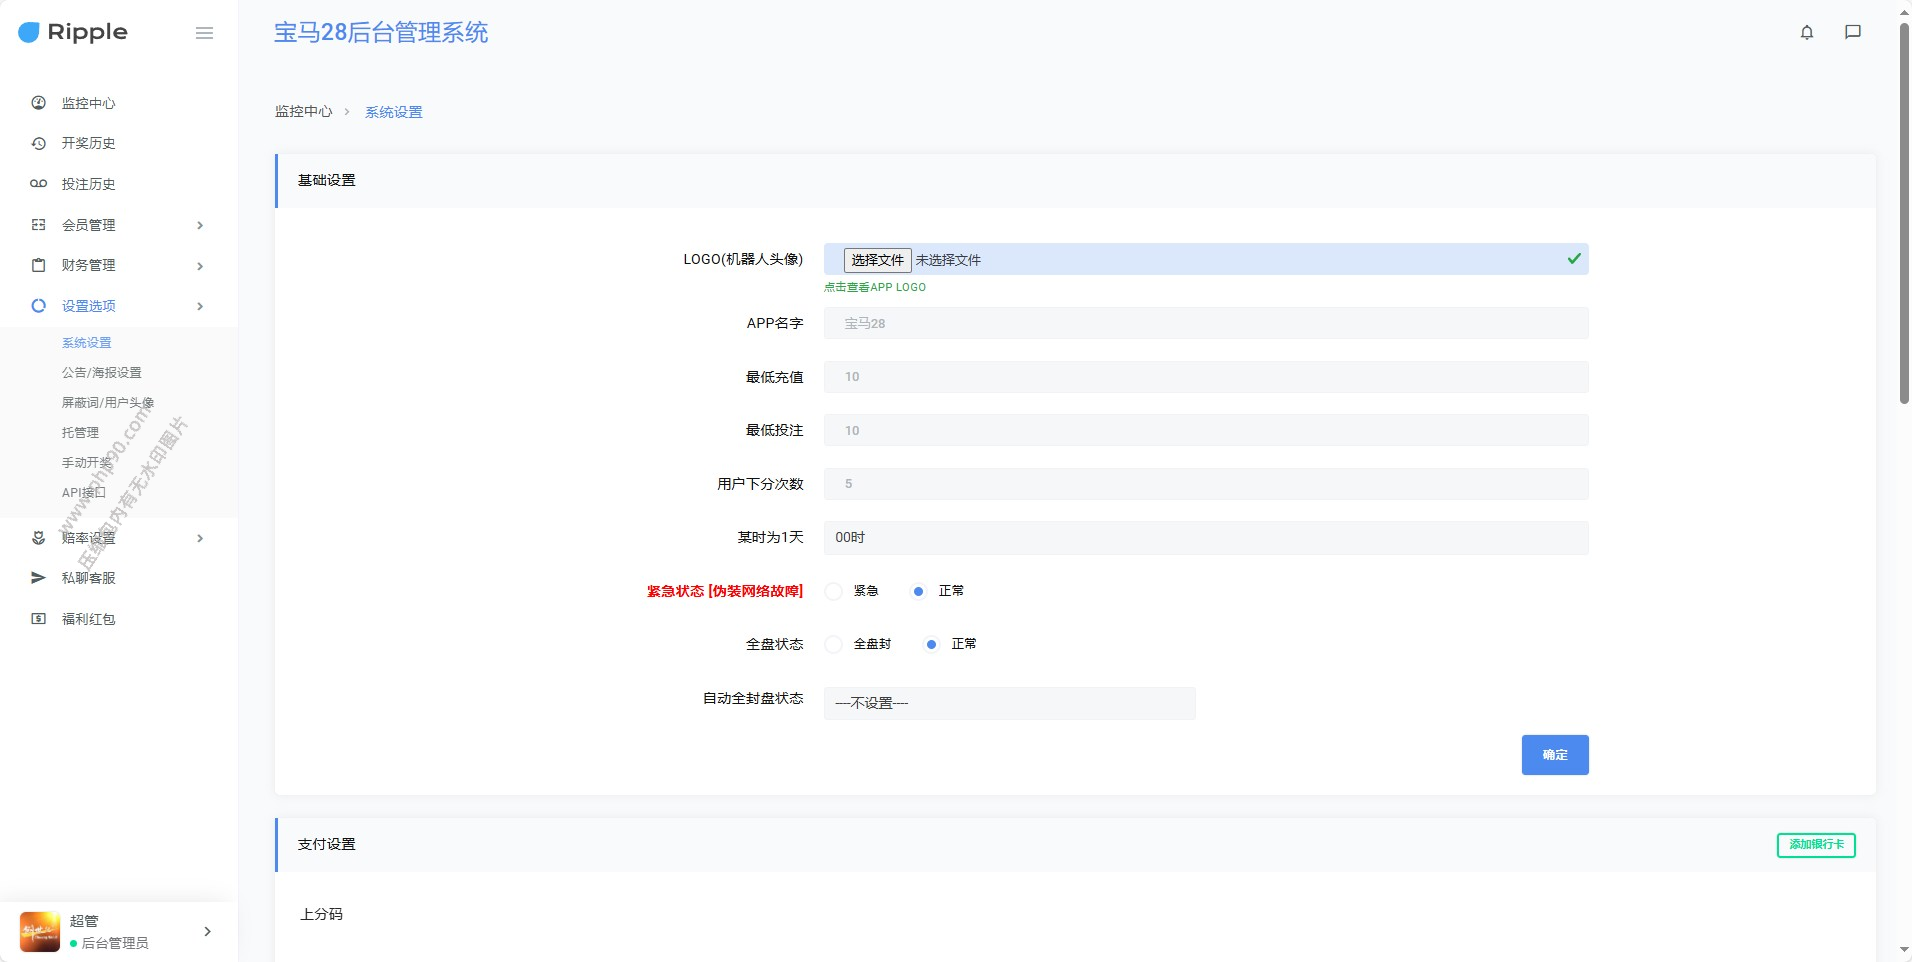Viewport: 1912px width, 962px height.
Task: Select 正常 for 全盘状态
Action: pyautogui.click(x=931, y=644)
